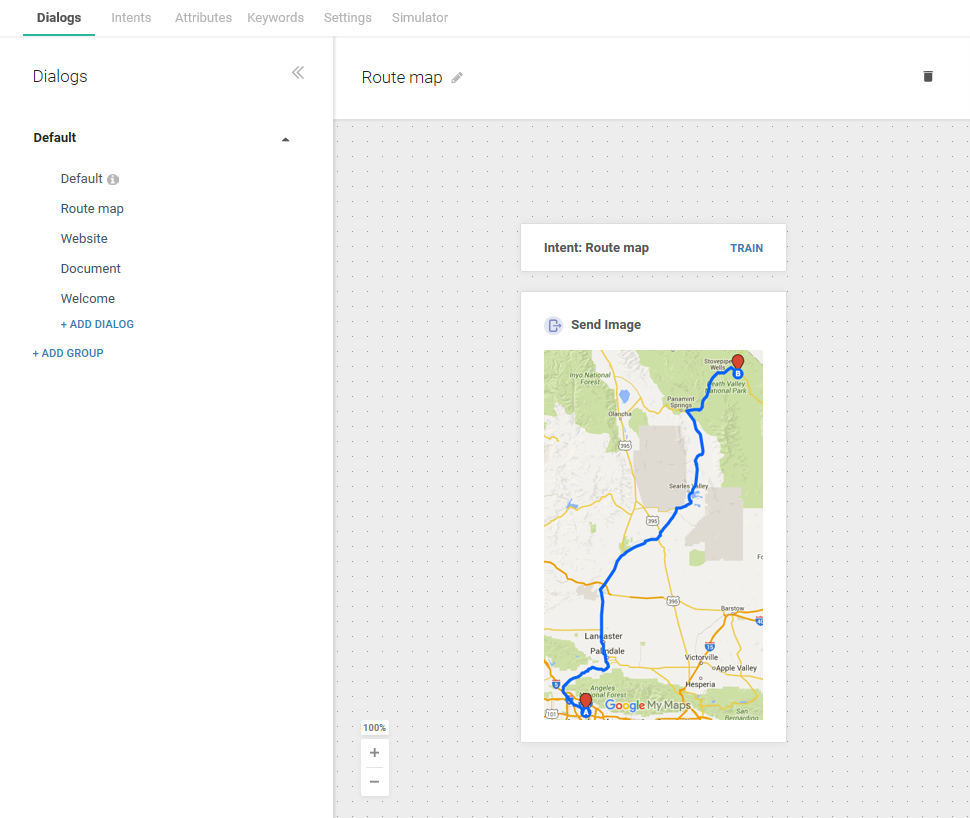970x818 pixels.
Task: Open the Simulator tab
Action: click(x=420, y=18)
